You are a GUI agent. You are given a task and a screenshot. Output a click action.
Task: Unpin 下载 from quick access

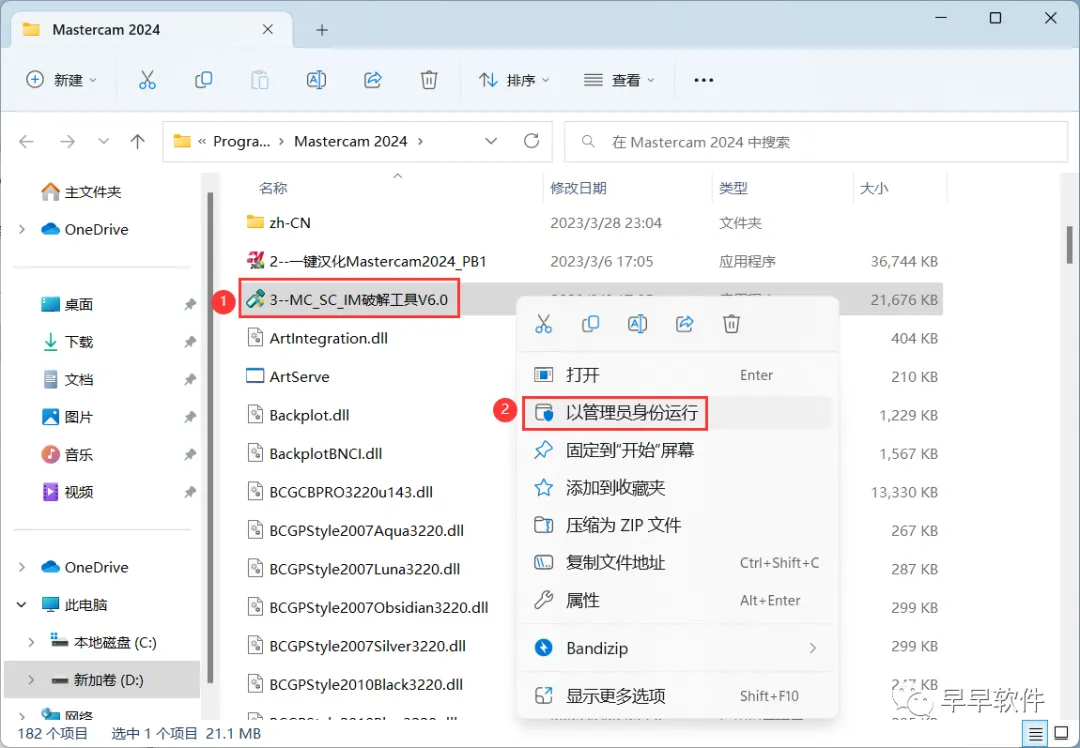coord(190,342)
